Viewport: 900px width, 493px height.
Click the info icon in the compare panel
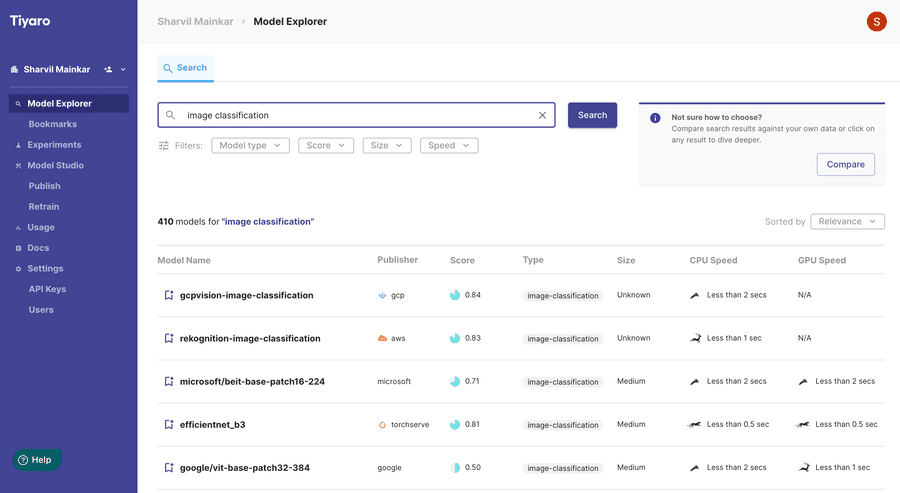(x=655, y=118)
